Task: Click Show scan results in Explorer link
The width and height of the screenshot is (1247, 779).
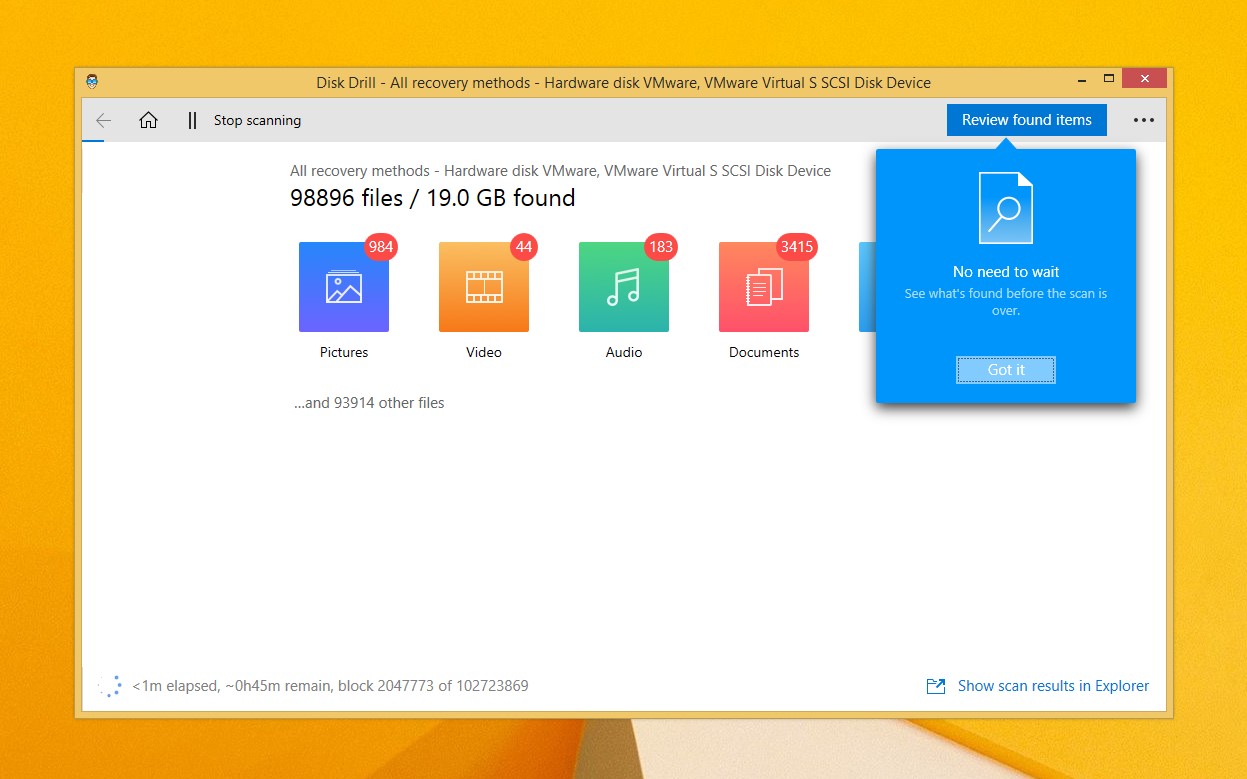Action: 1053,686
